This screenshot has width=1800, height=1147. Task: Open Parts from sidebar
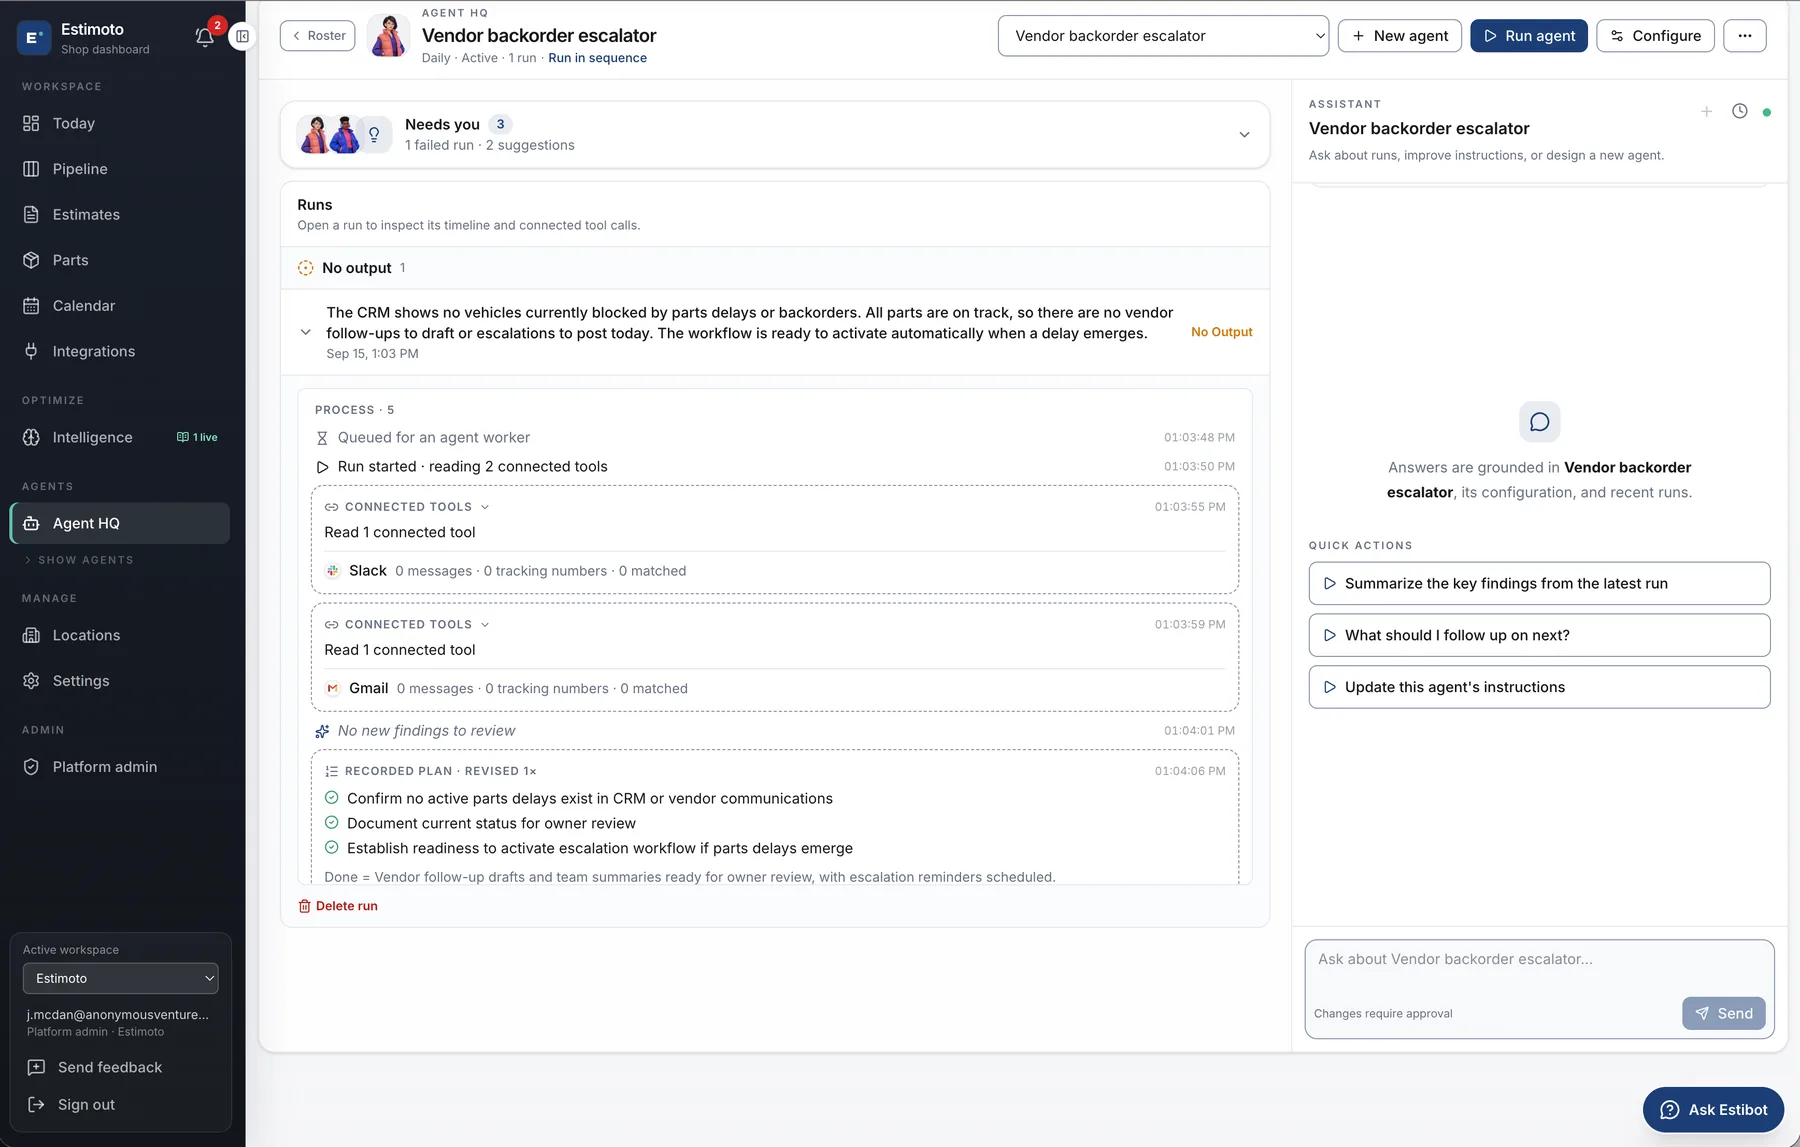(121, 260)
